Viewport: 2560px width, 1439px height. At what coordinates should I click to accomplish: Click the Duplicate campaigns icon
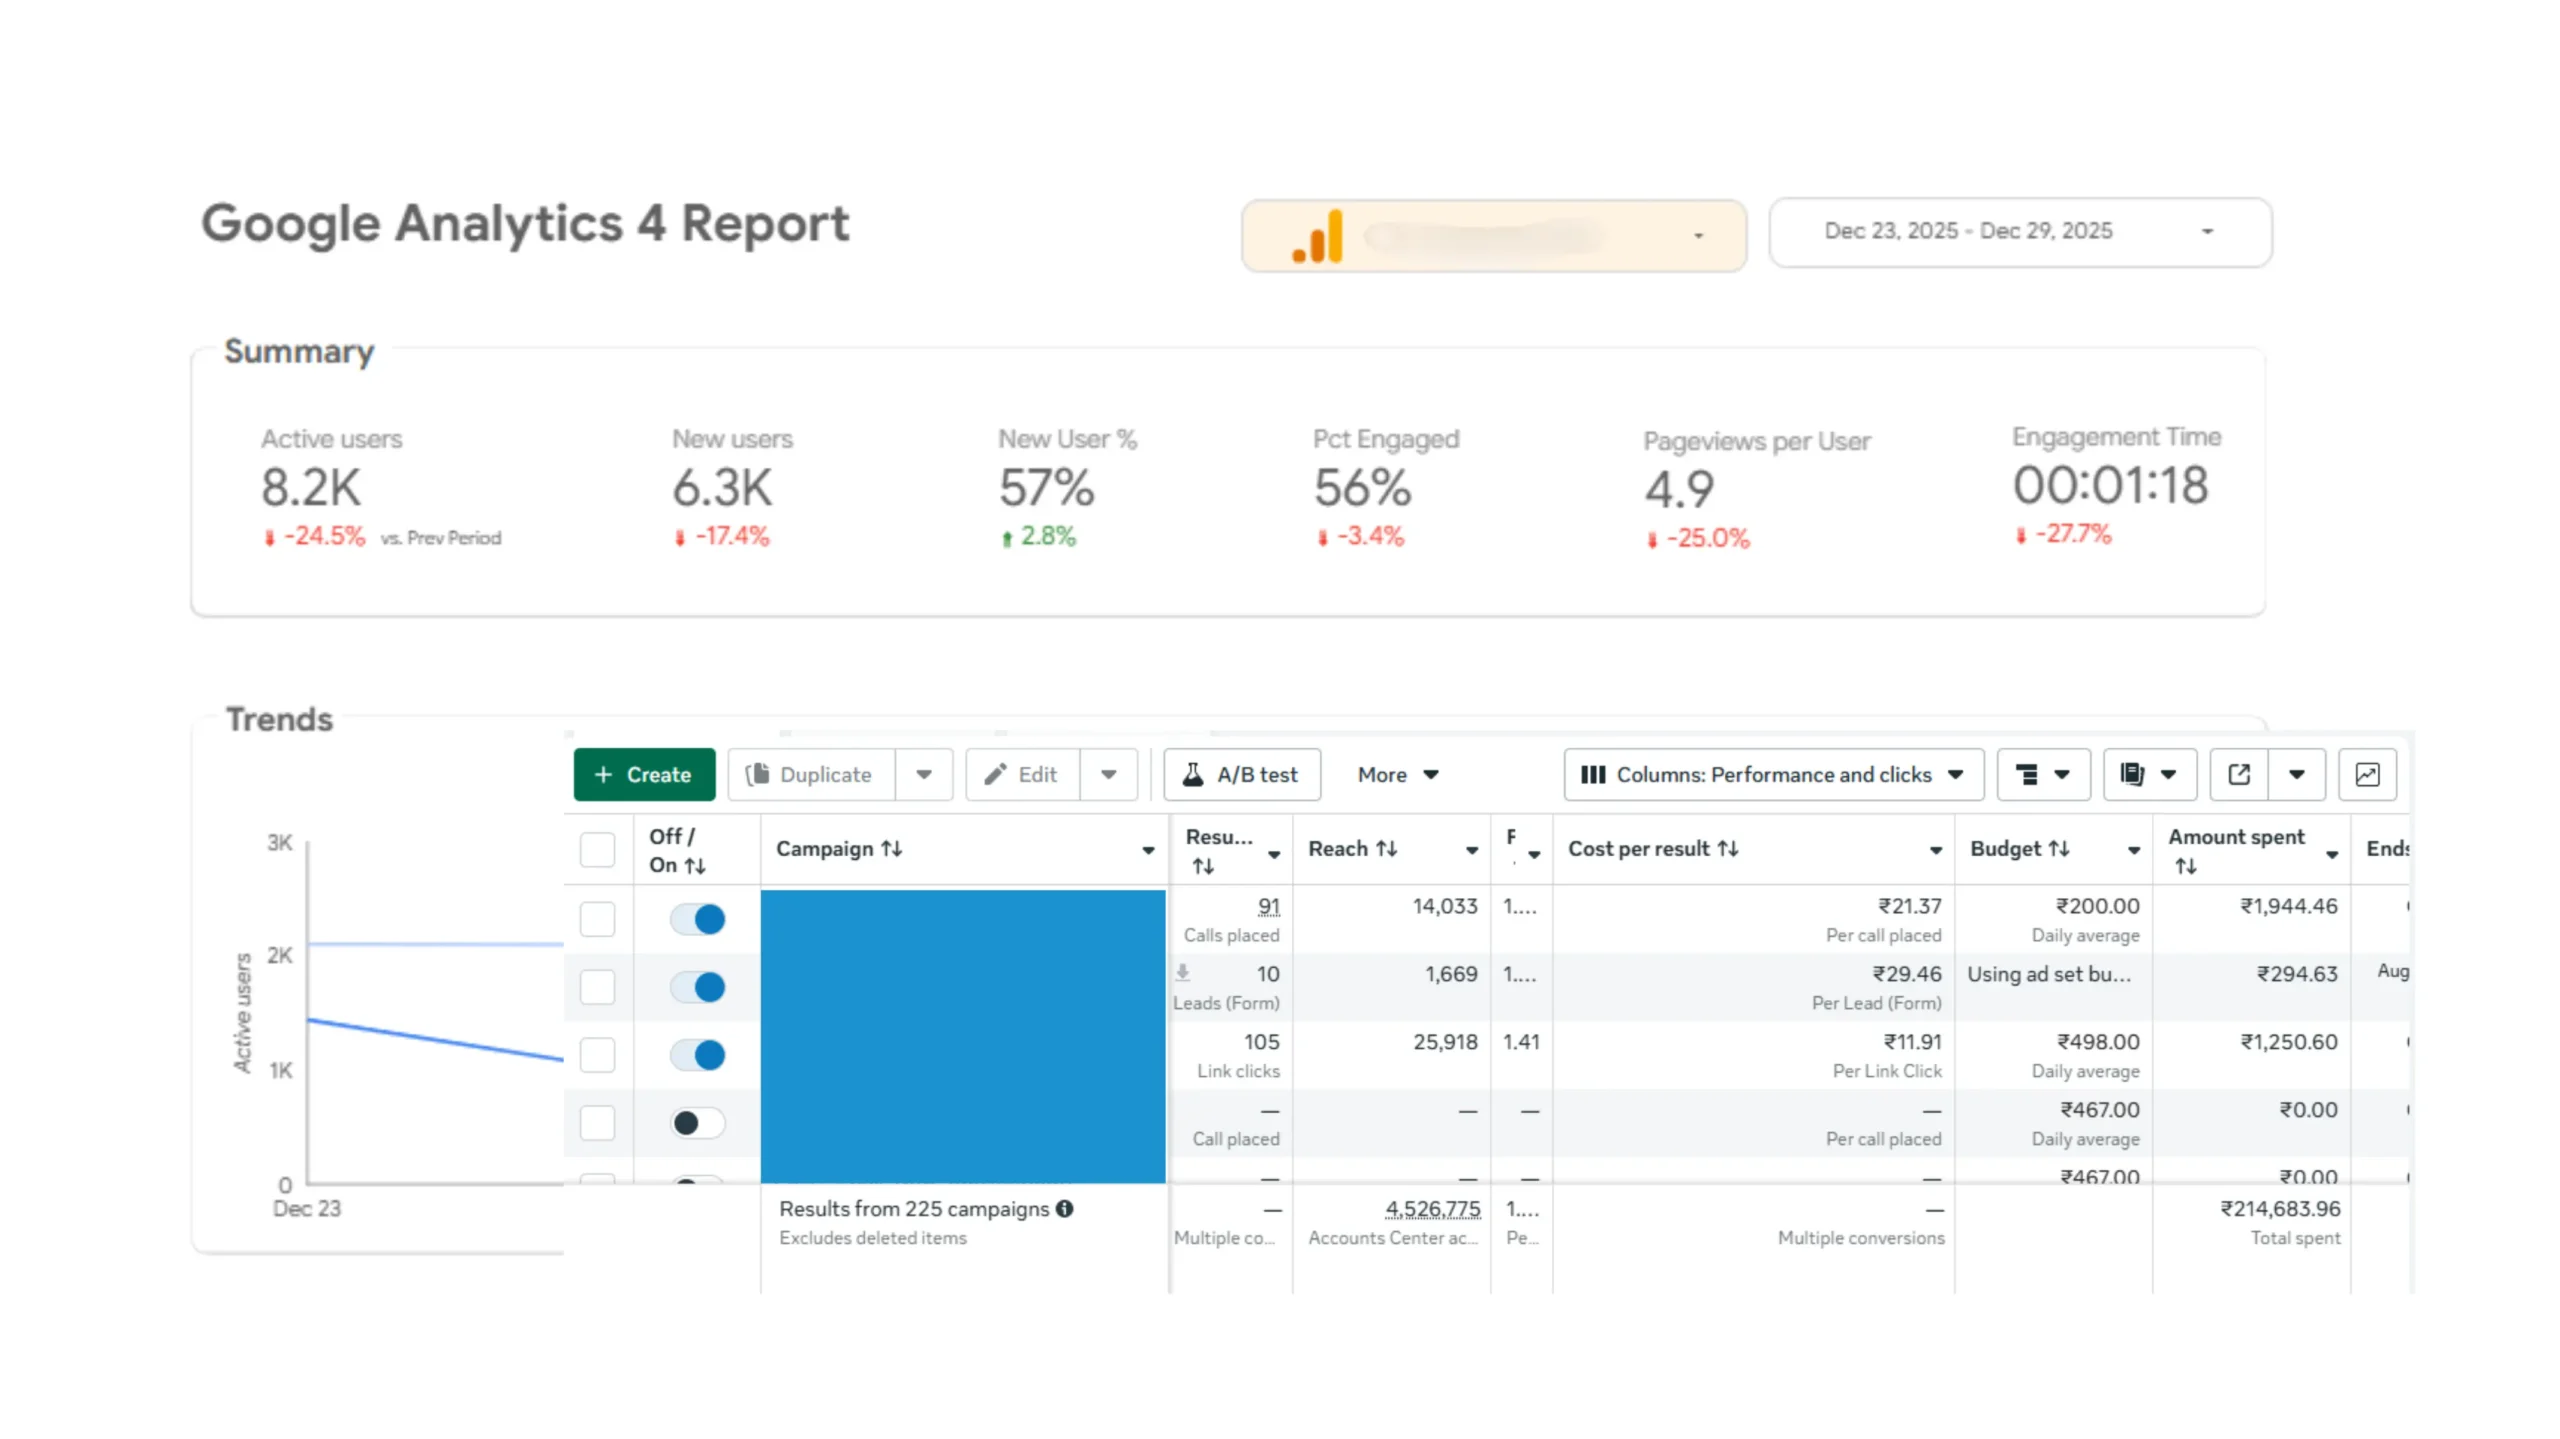[x=760, y=774]
